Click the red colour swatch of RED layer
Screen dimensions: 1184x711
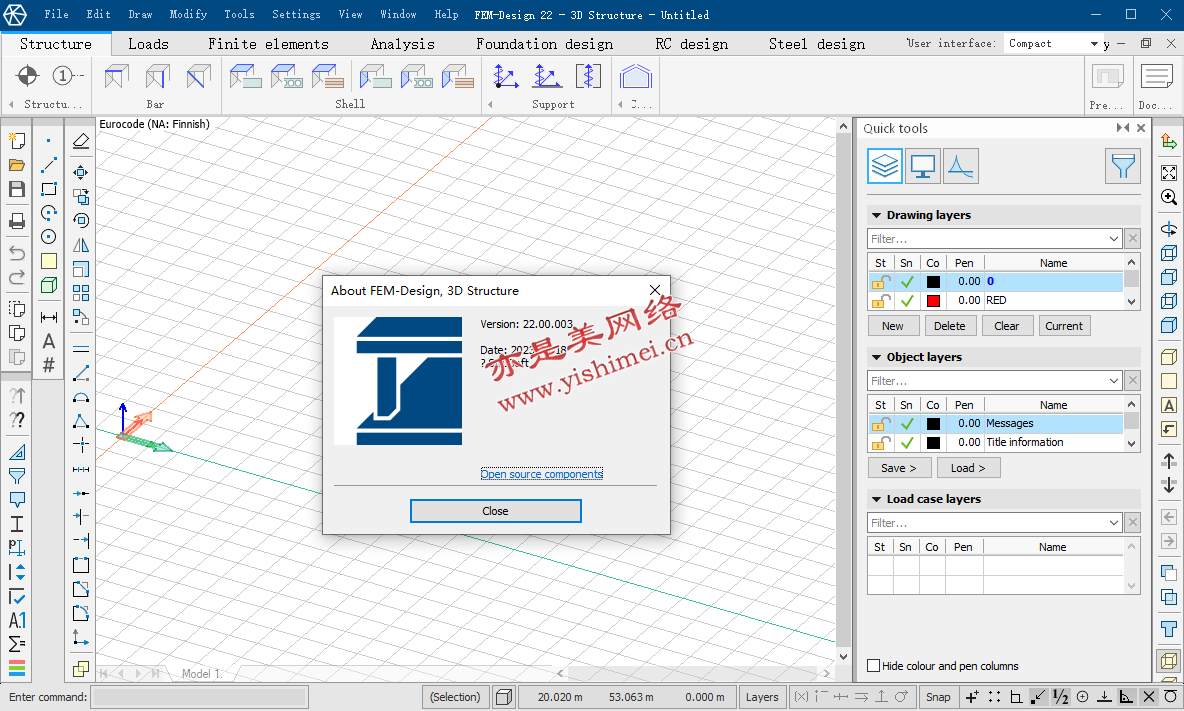(933, 300)
